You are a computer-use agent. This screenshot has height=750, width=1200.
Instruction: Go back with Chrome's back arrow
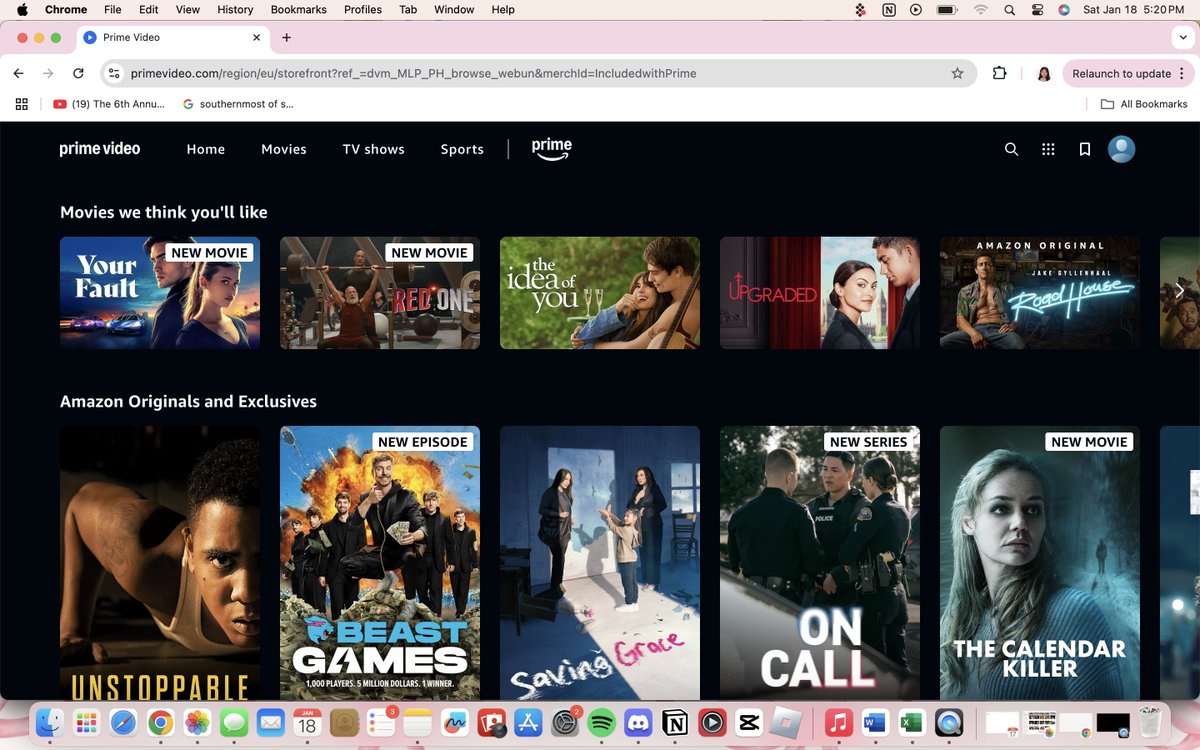[18, 73]
